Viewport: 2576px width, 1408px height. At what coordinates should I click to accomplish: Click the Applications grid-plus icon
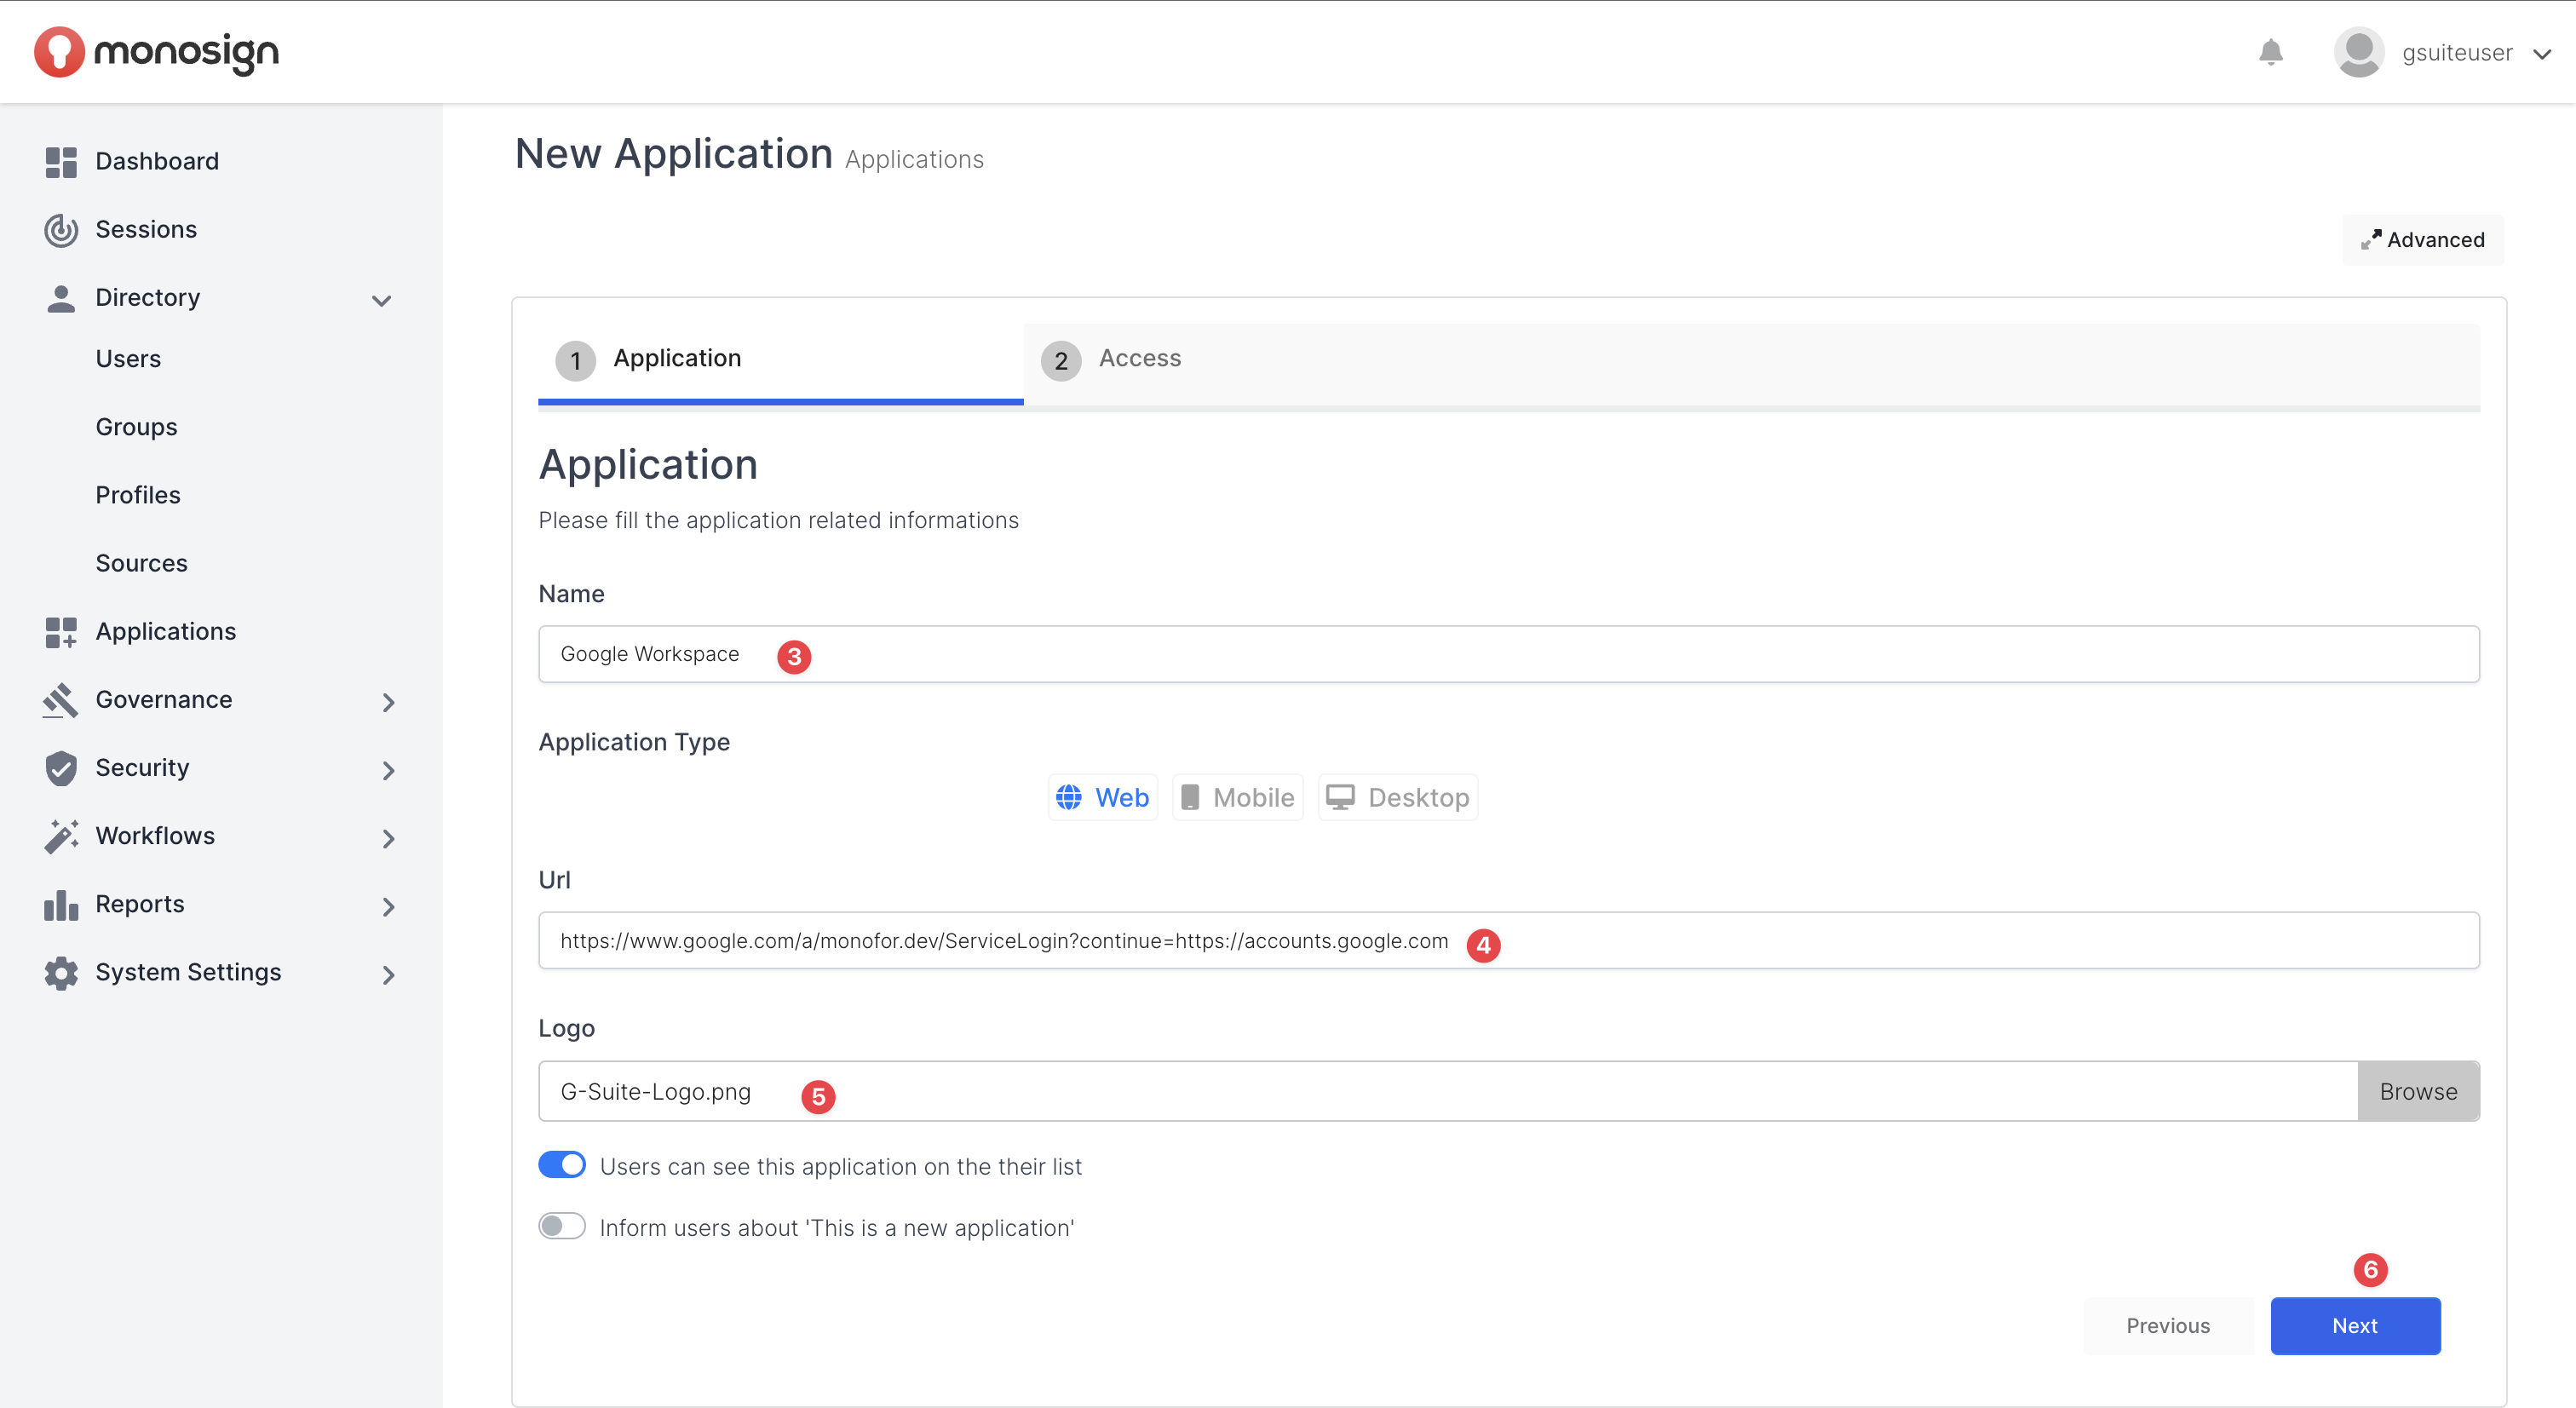click(61, 632)
